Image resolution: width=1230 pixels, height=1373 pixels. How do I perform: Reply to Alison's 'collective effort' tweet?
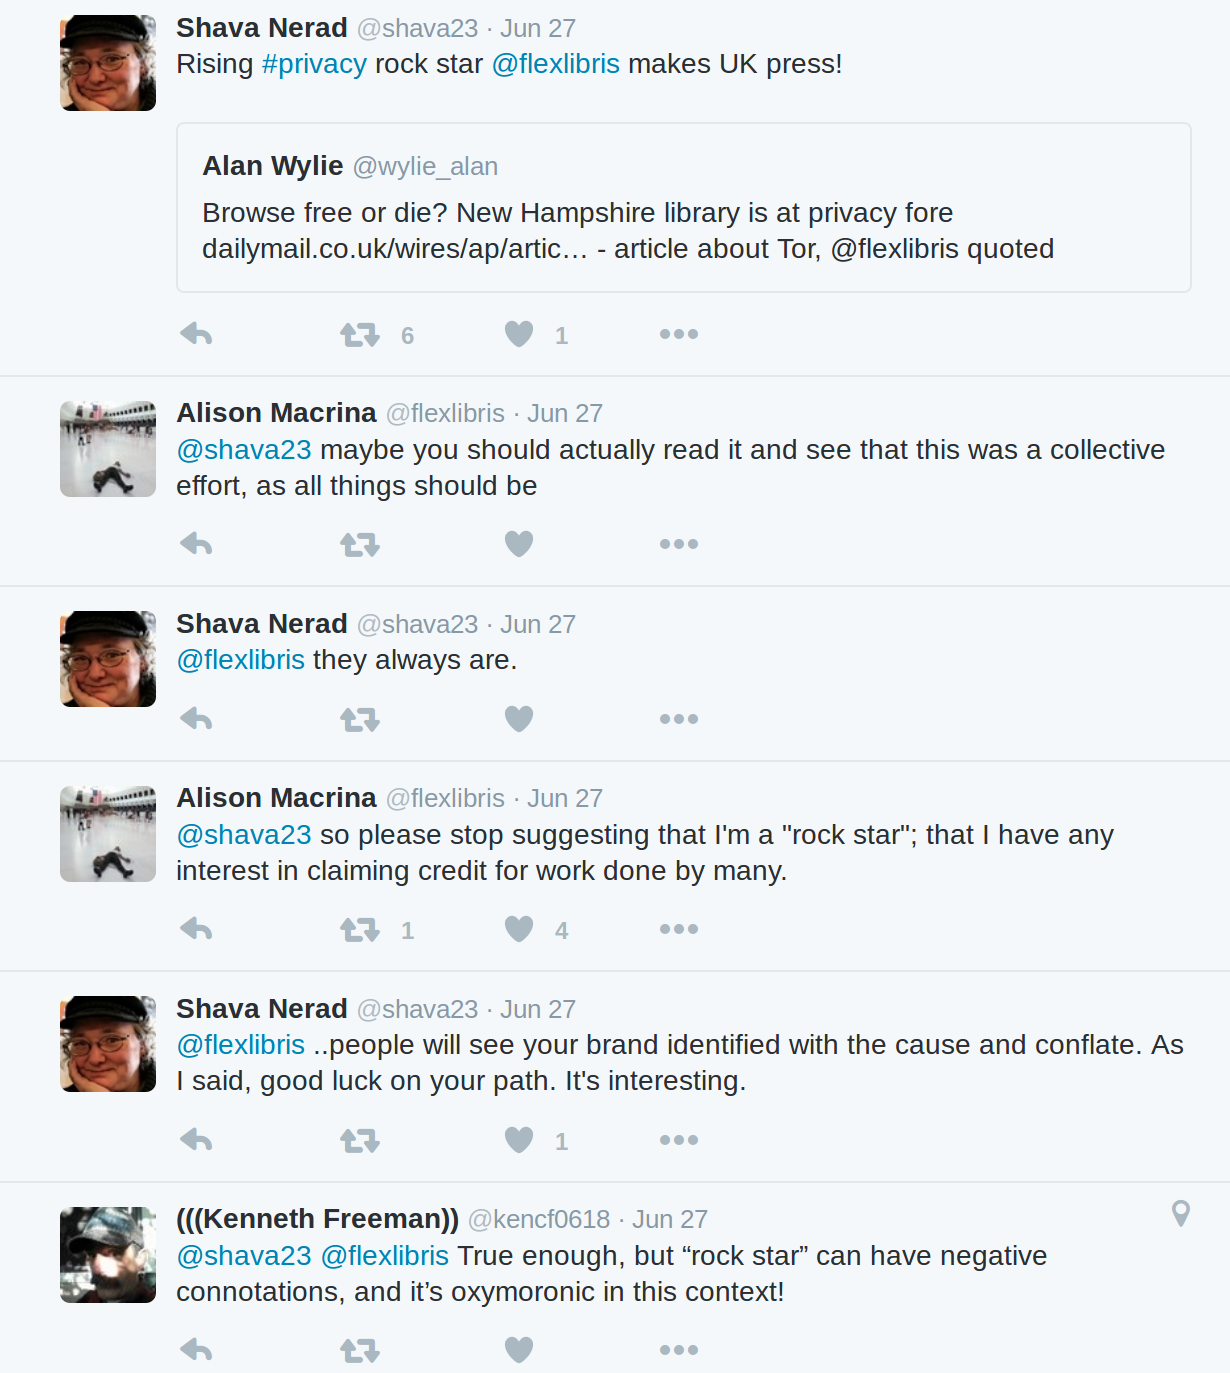(x=196, y=544)
